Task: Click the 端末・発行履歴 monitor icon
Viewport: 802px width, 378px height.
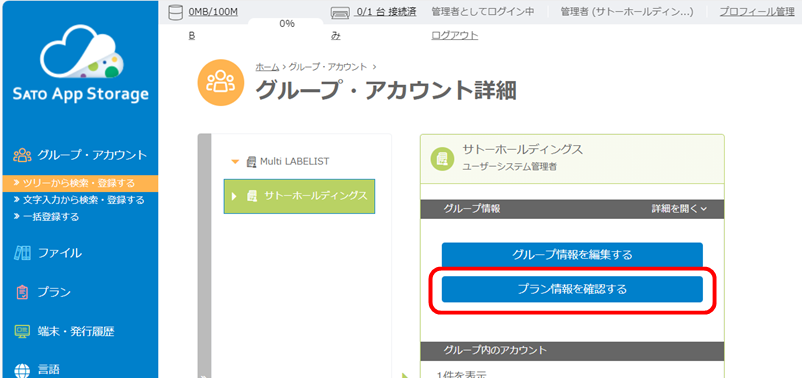Action: [x=23, y=331]
